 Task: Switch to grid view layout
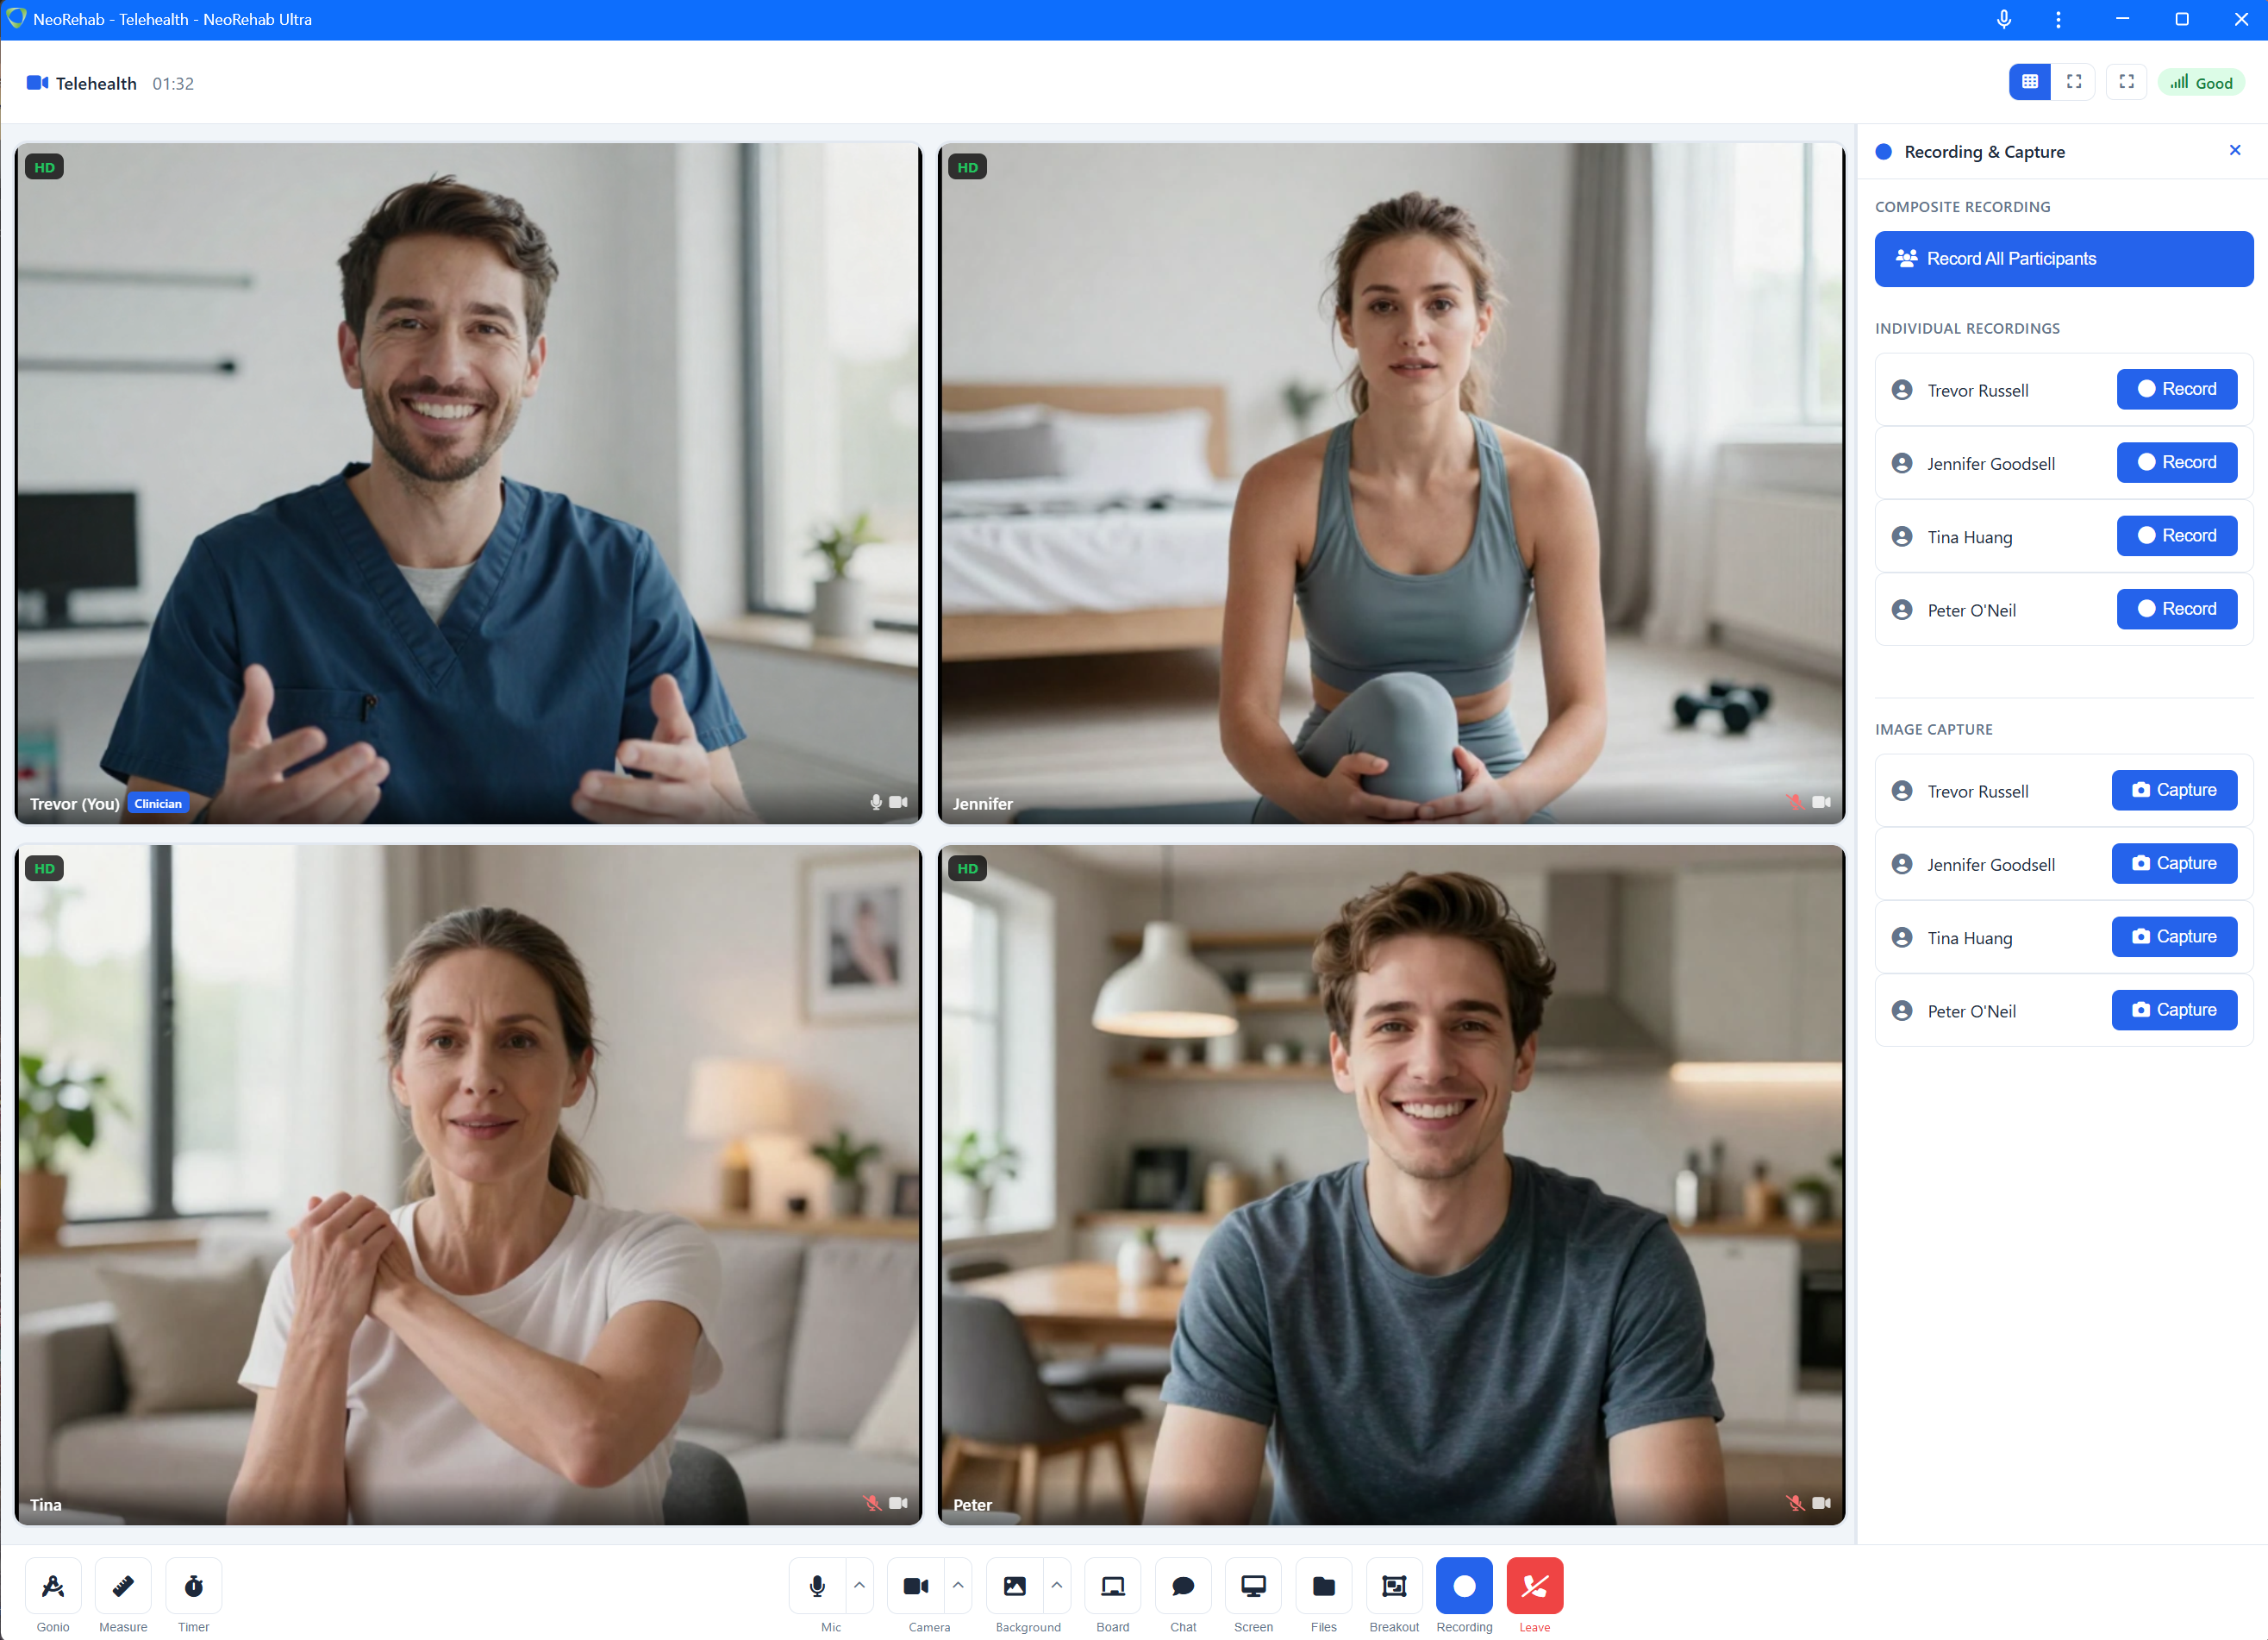(2029, 82)
